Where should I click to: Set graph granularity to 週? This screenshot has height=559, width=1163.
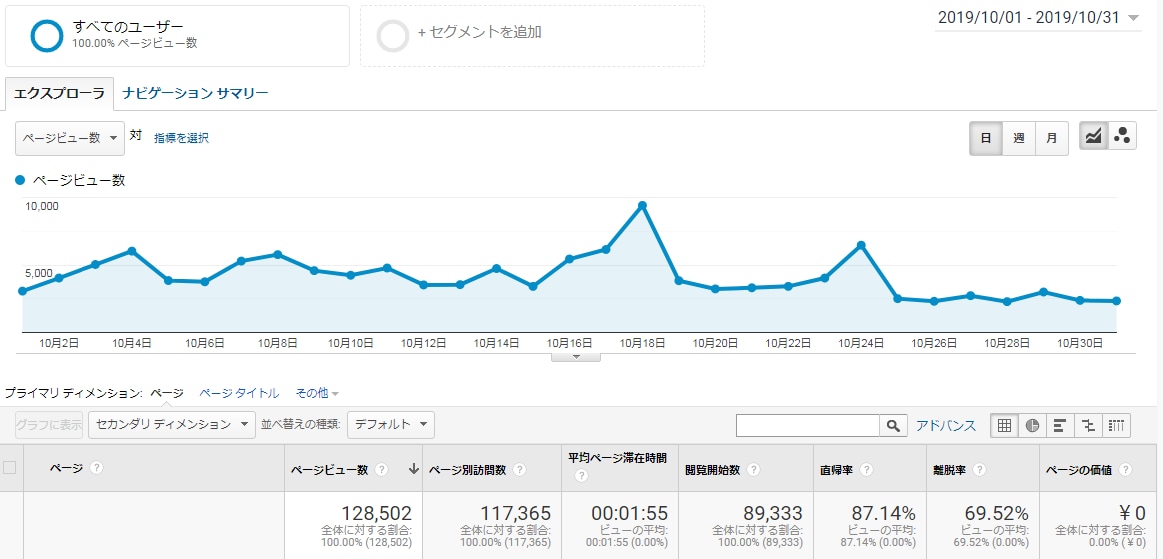click(1018, 138)
